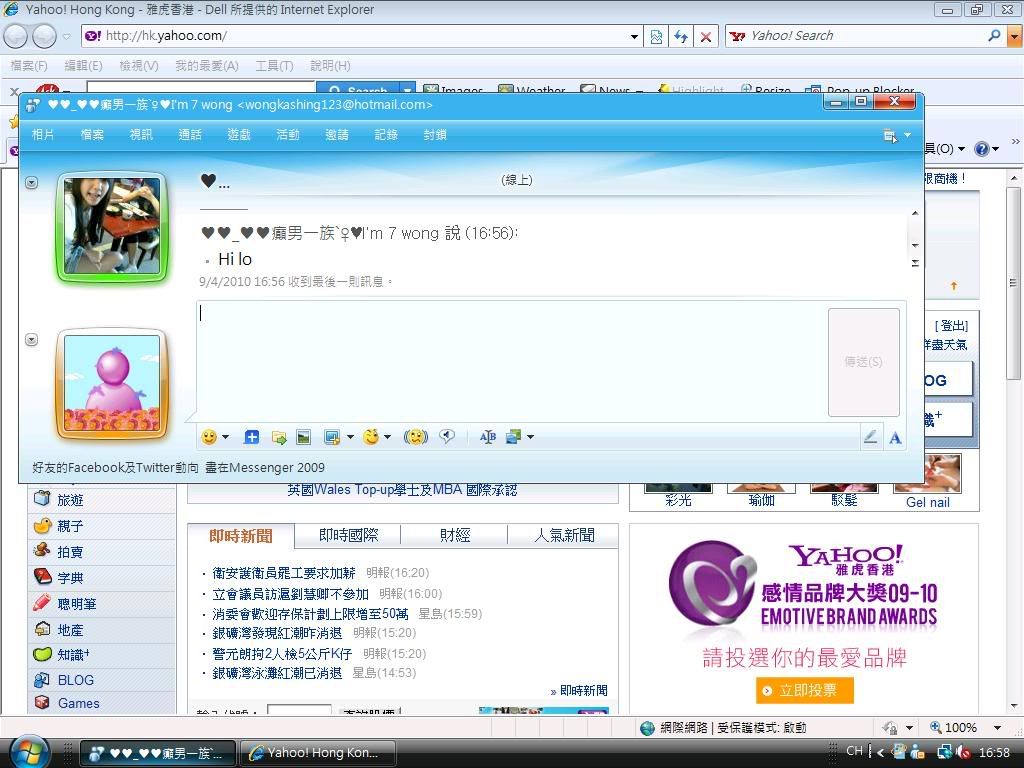Image resolution: width=1024 pixels, height=768 pixels.
Task: Click the nudge icon in chat toolbar
Action: point(415,437)
